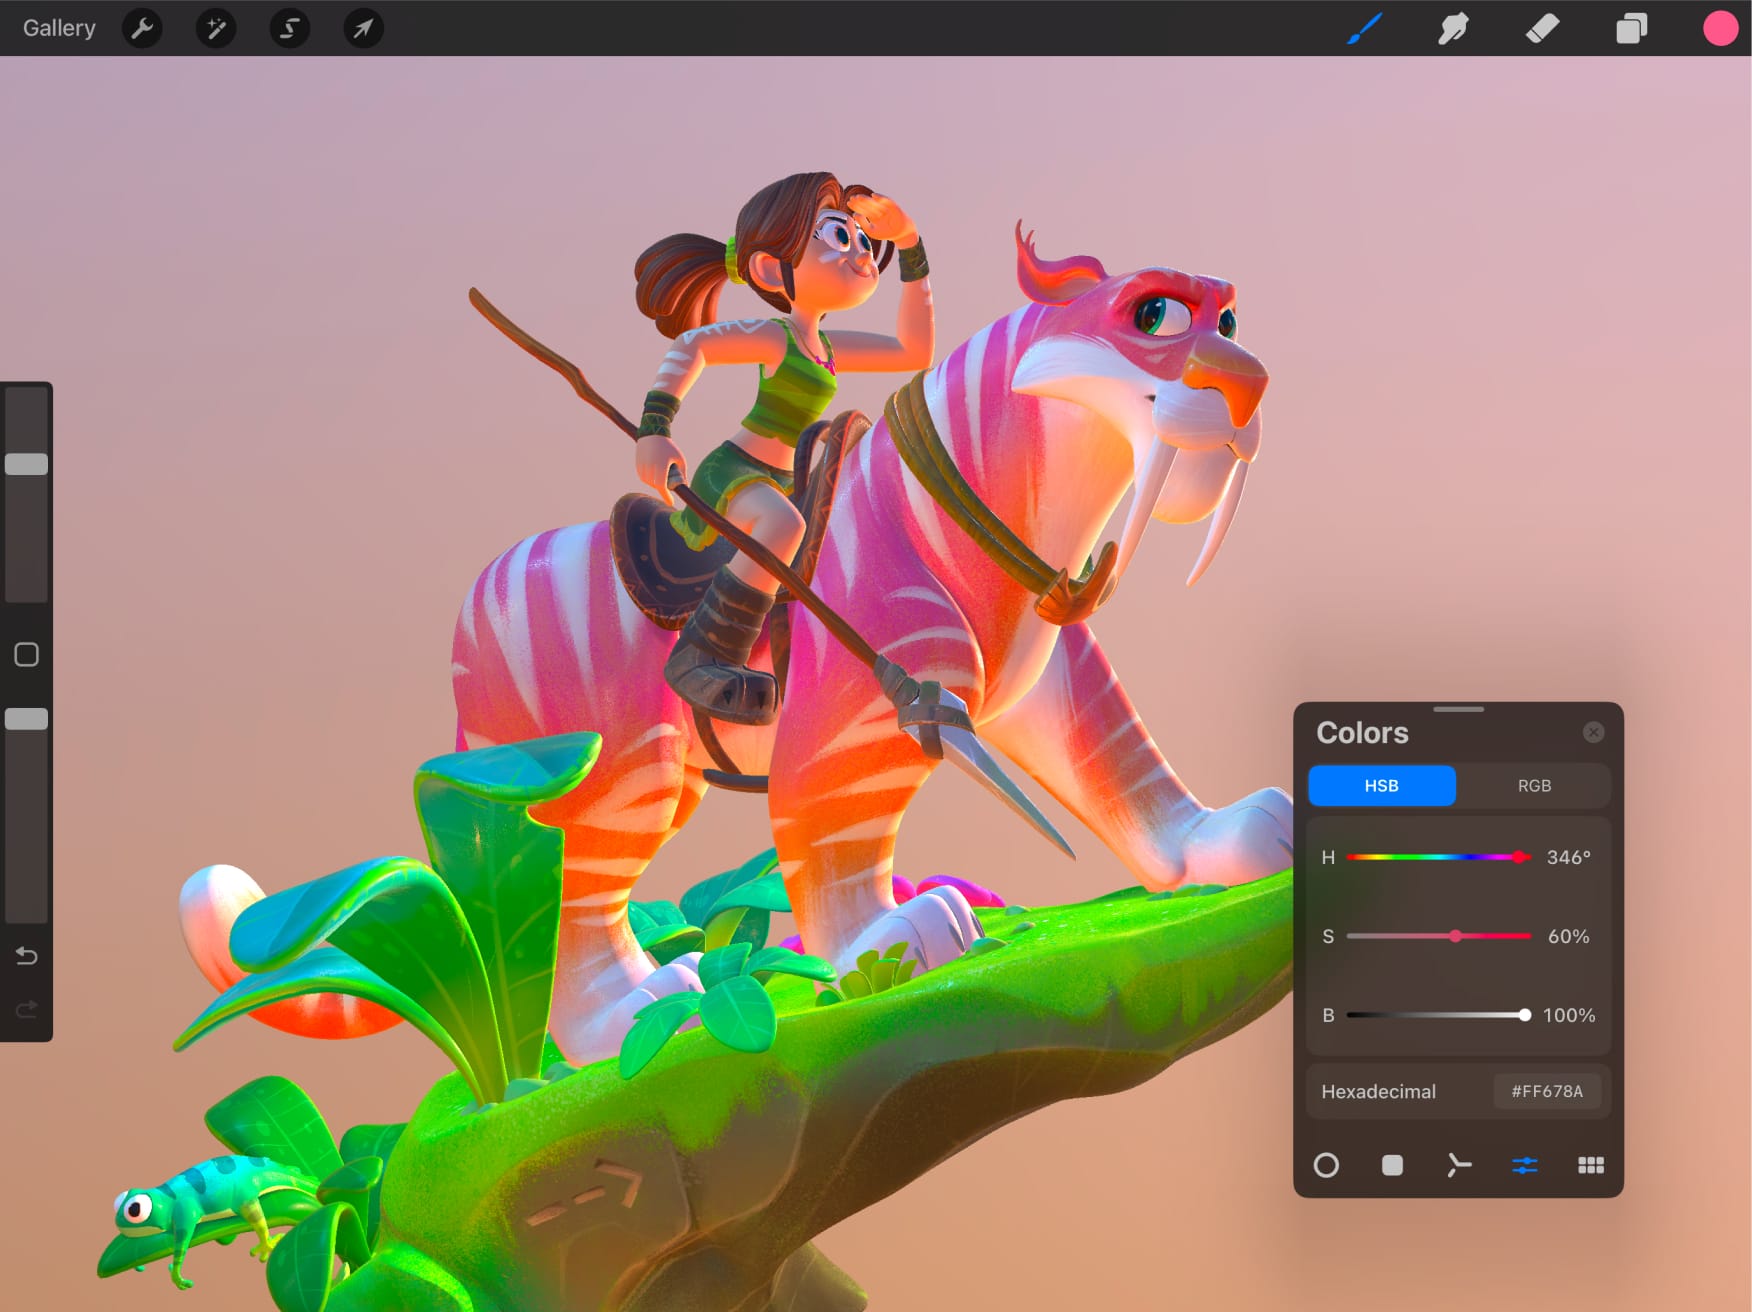The height and width of the screenshot is (1312, 1752).
Task: Activate the Transform arrow tool
Action: coord(364,28)
